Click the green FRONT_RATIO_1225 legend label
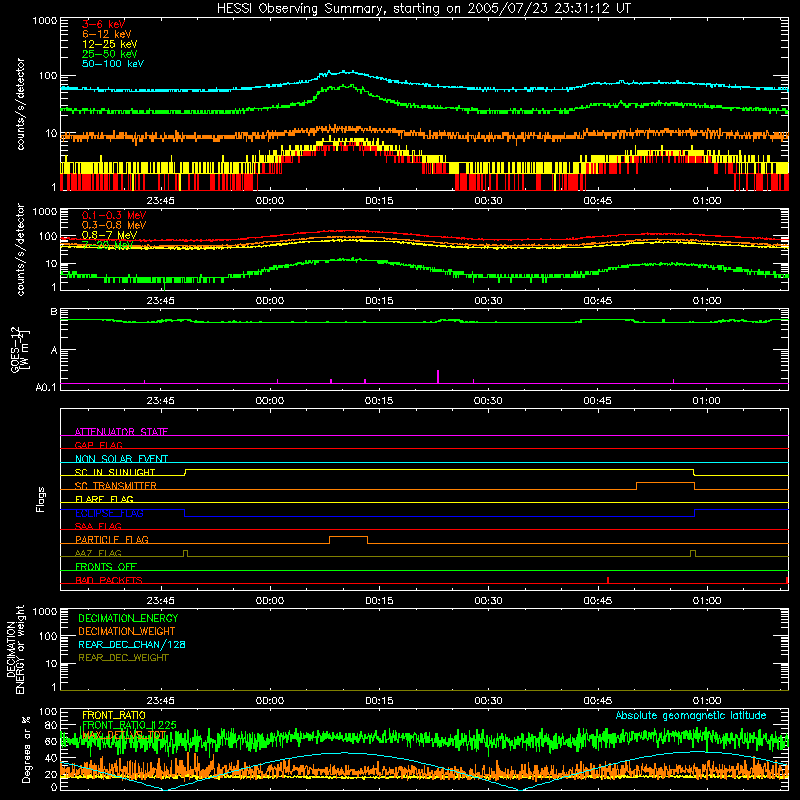 [129, 725]
